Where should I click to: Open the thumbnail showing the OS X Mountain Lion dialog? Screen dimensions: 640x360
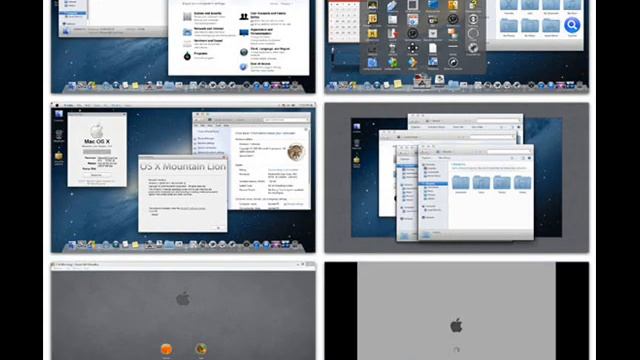pyautogui.click(x=183, y=178)
